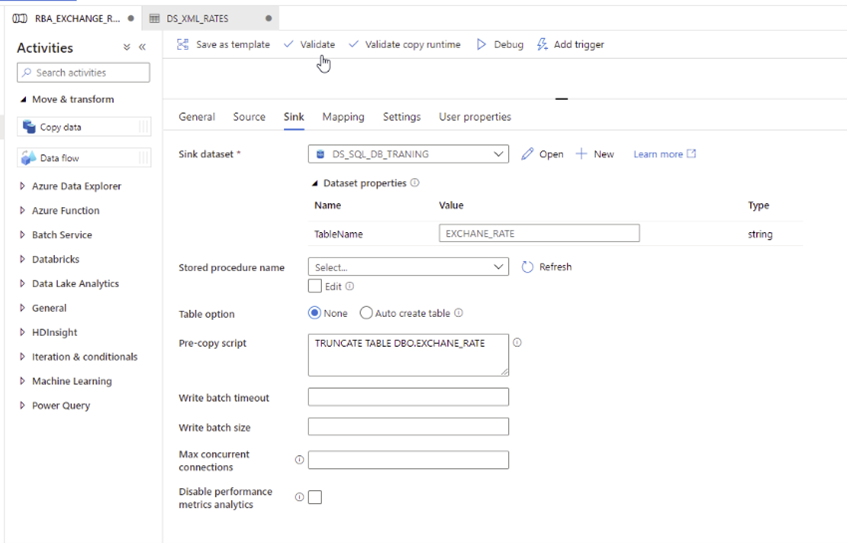The width and height of the screenshot is (847, 543).
Task: Click the Add trigger lightning icon
Action: tap(542, 45)
